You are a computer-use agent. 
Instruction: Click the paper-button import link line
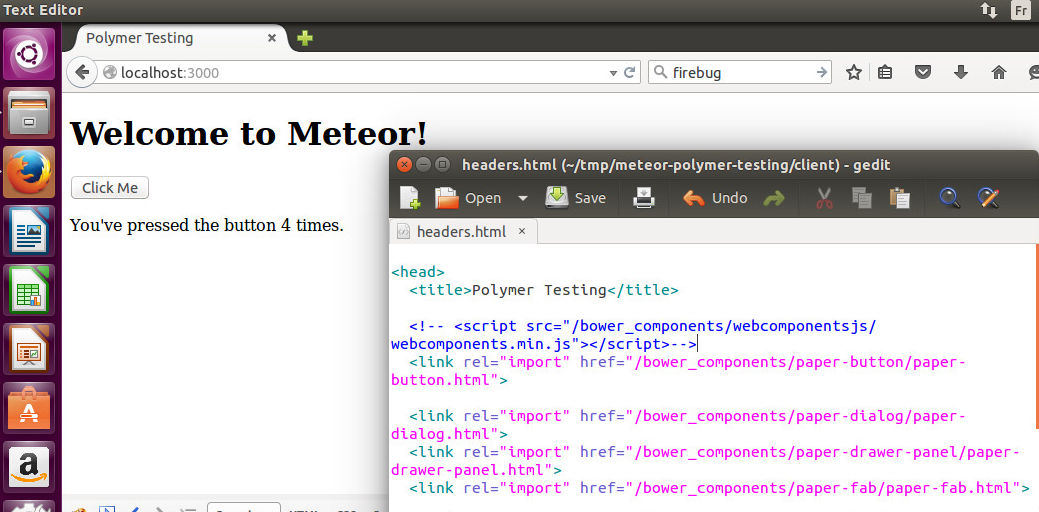pos(687,362)
